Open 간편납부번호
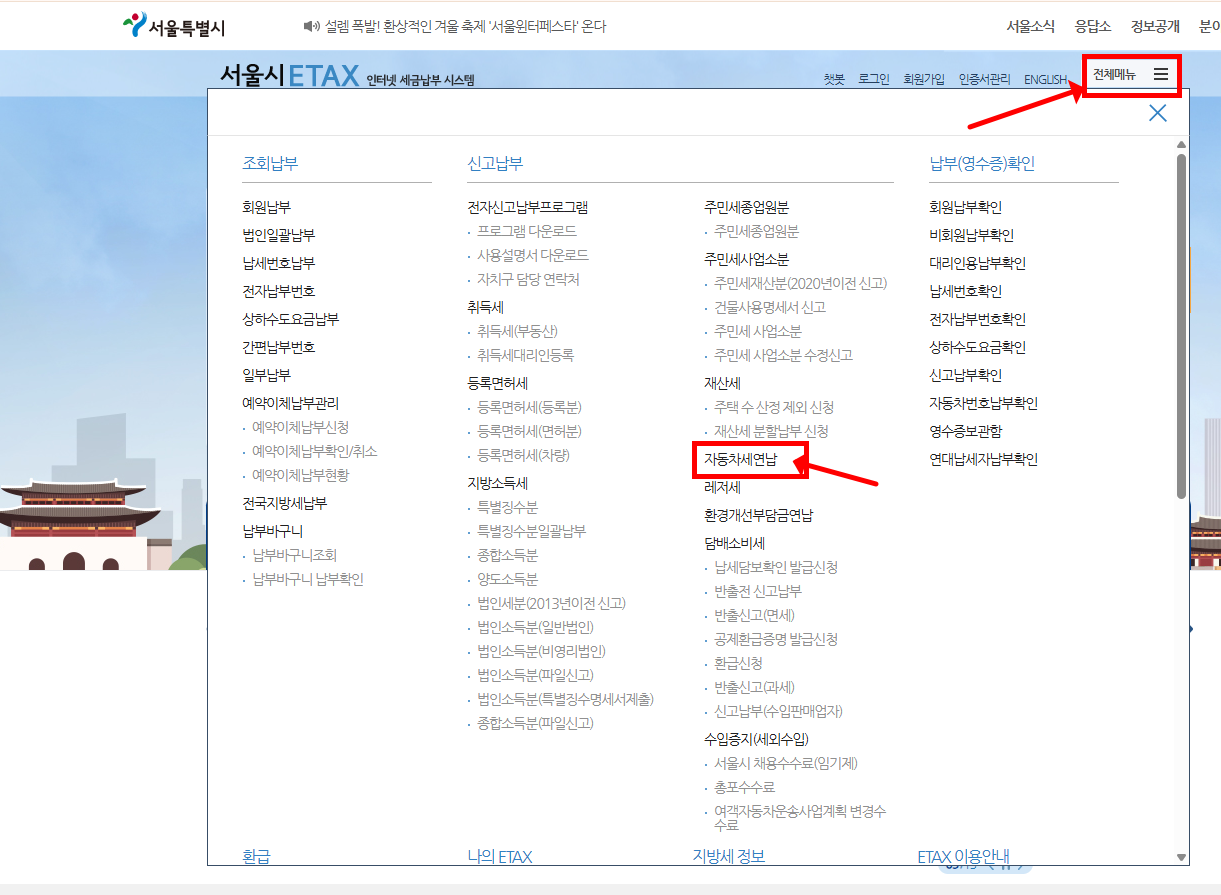The image size is (1221, 895). pos(278,347)
